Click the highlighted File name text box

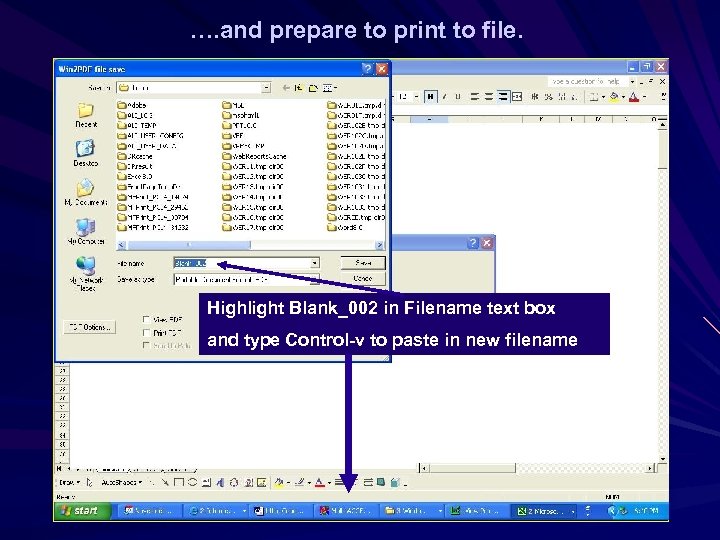242,263
